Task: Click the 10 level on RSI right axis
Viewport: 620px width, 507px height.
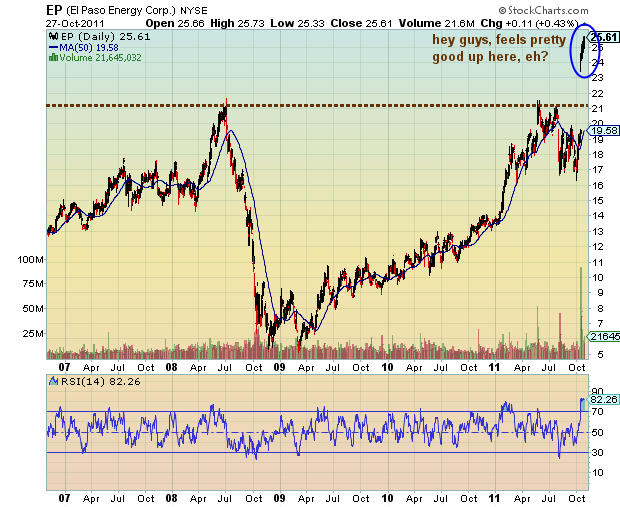Action: 598,473
